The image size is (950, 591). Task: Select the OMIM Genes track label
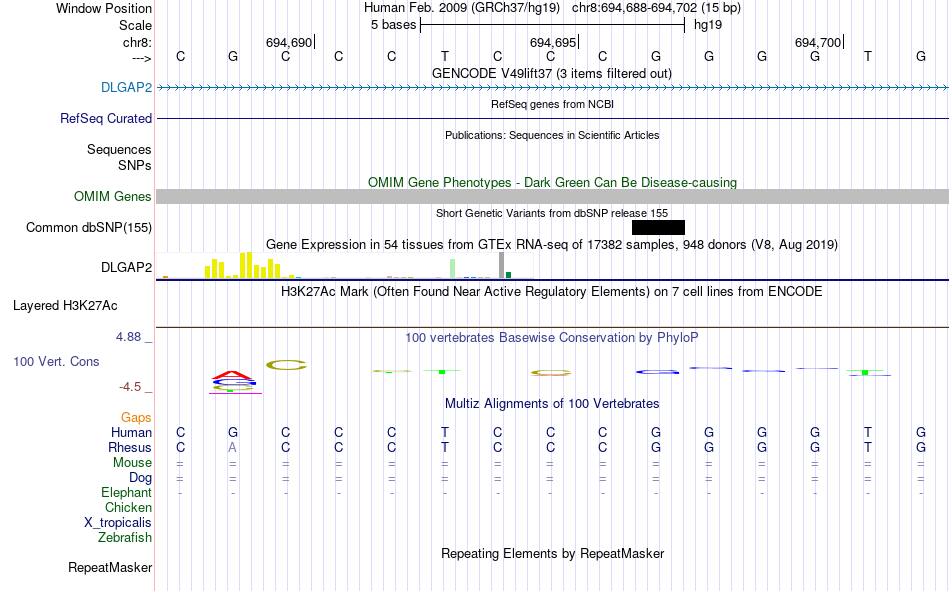click(x=113, y=196)
